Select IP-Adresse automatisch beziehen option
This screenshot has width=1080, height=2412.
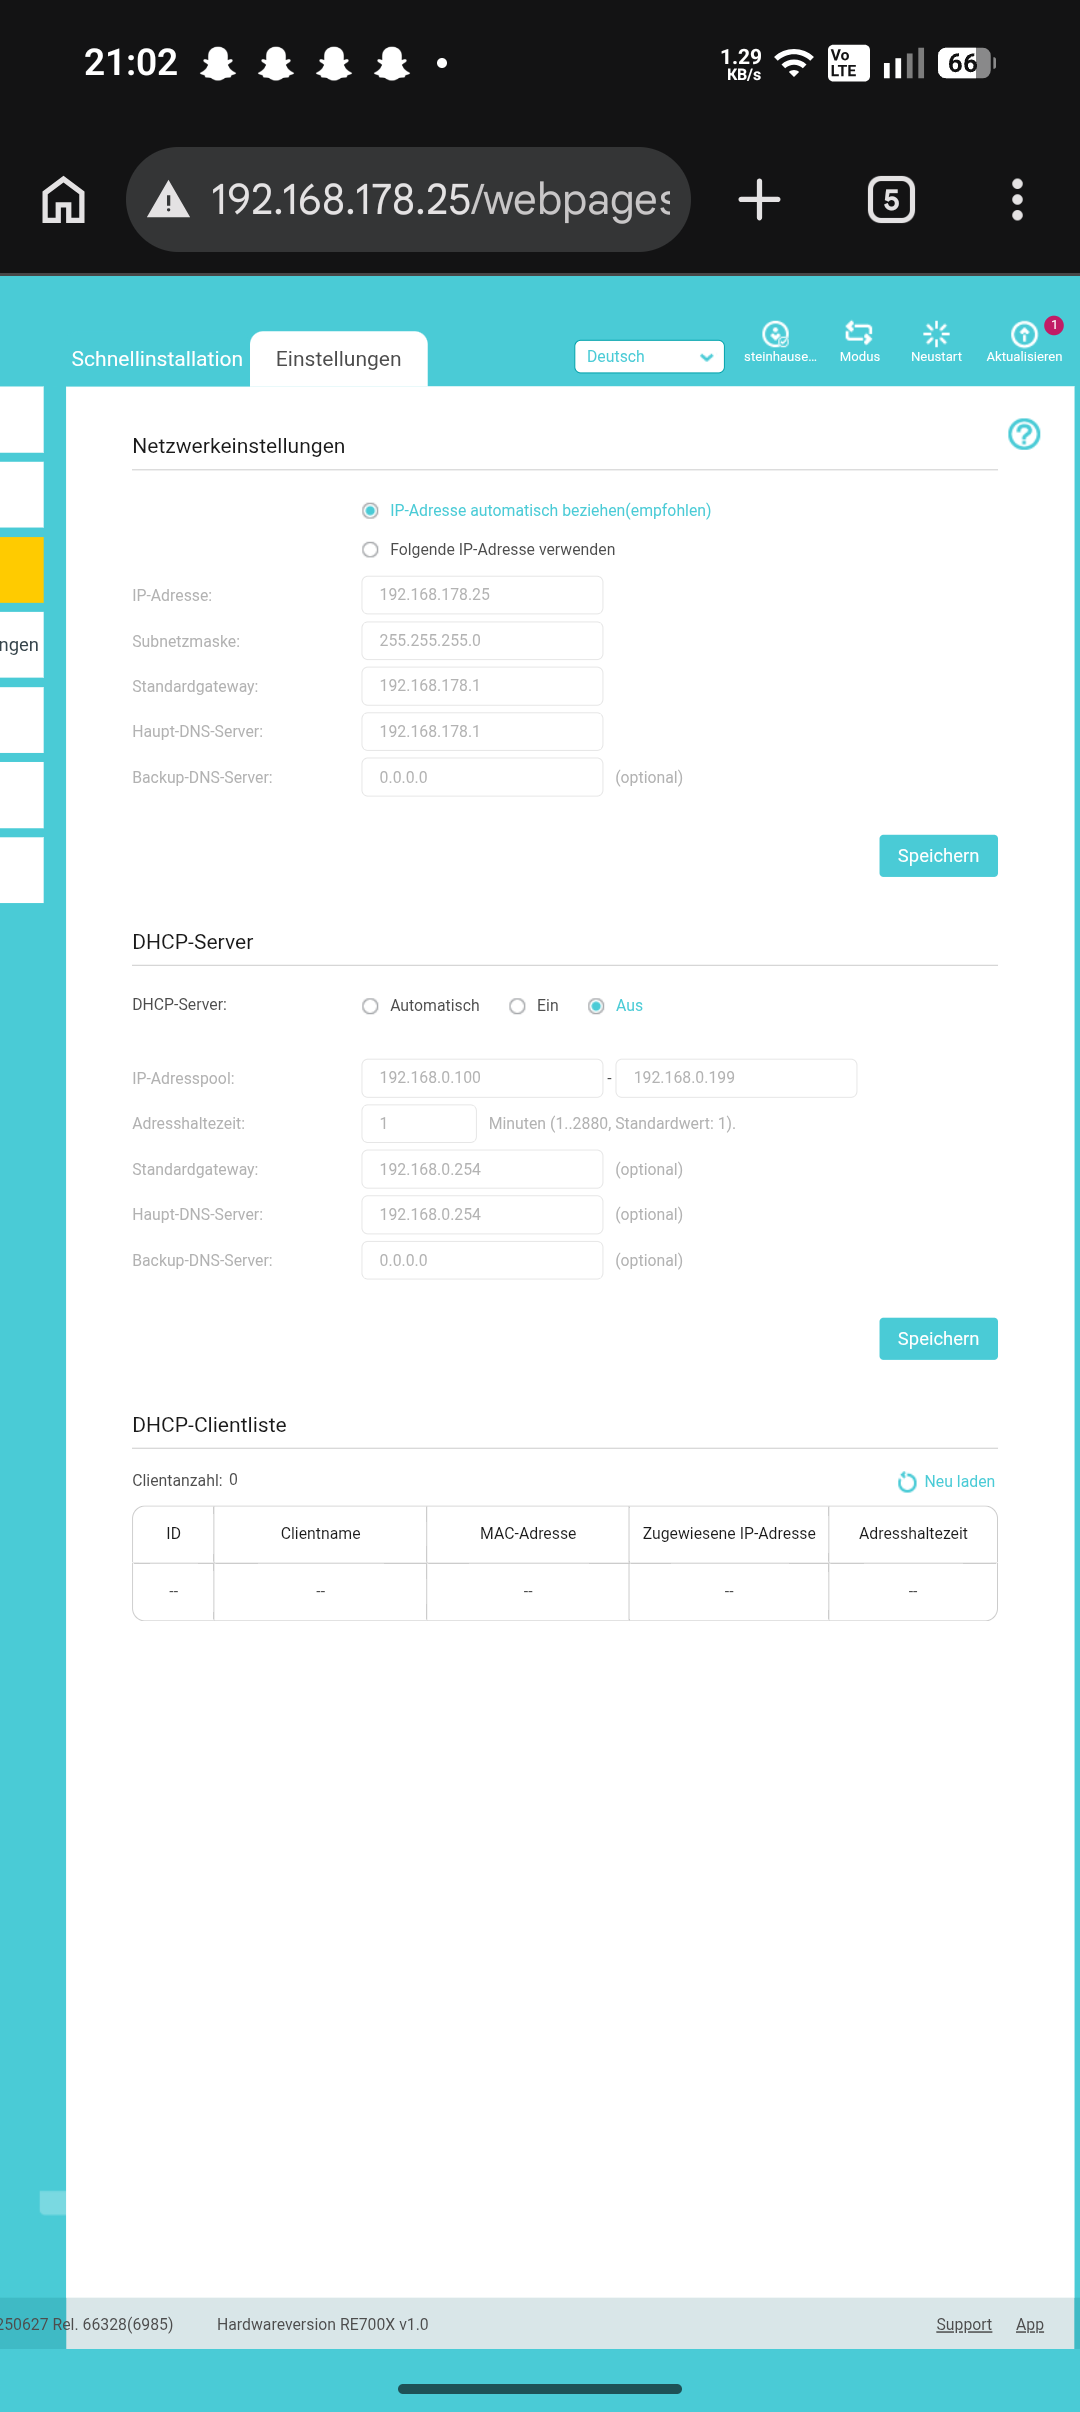point(370,511)
